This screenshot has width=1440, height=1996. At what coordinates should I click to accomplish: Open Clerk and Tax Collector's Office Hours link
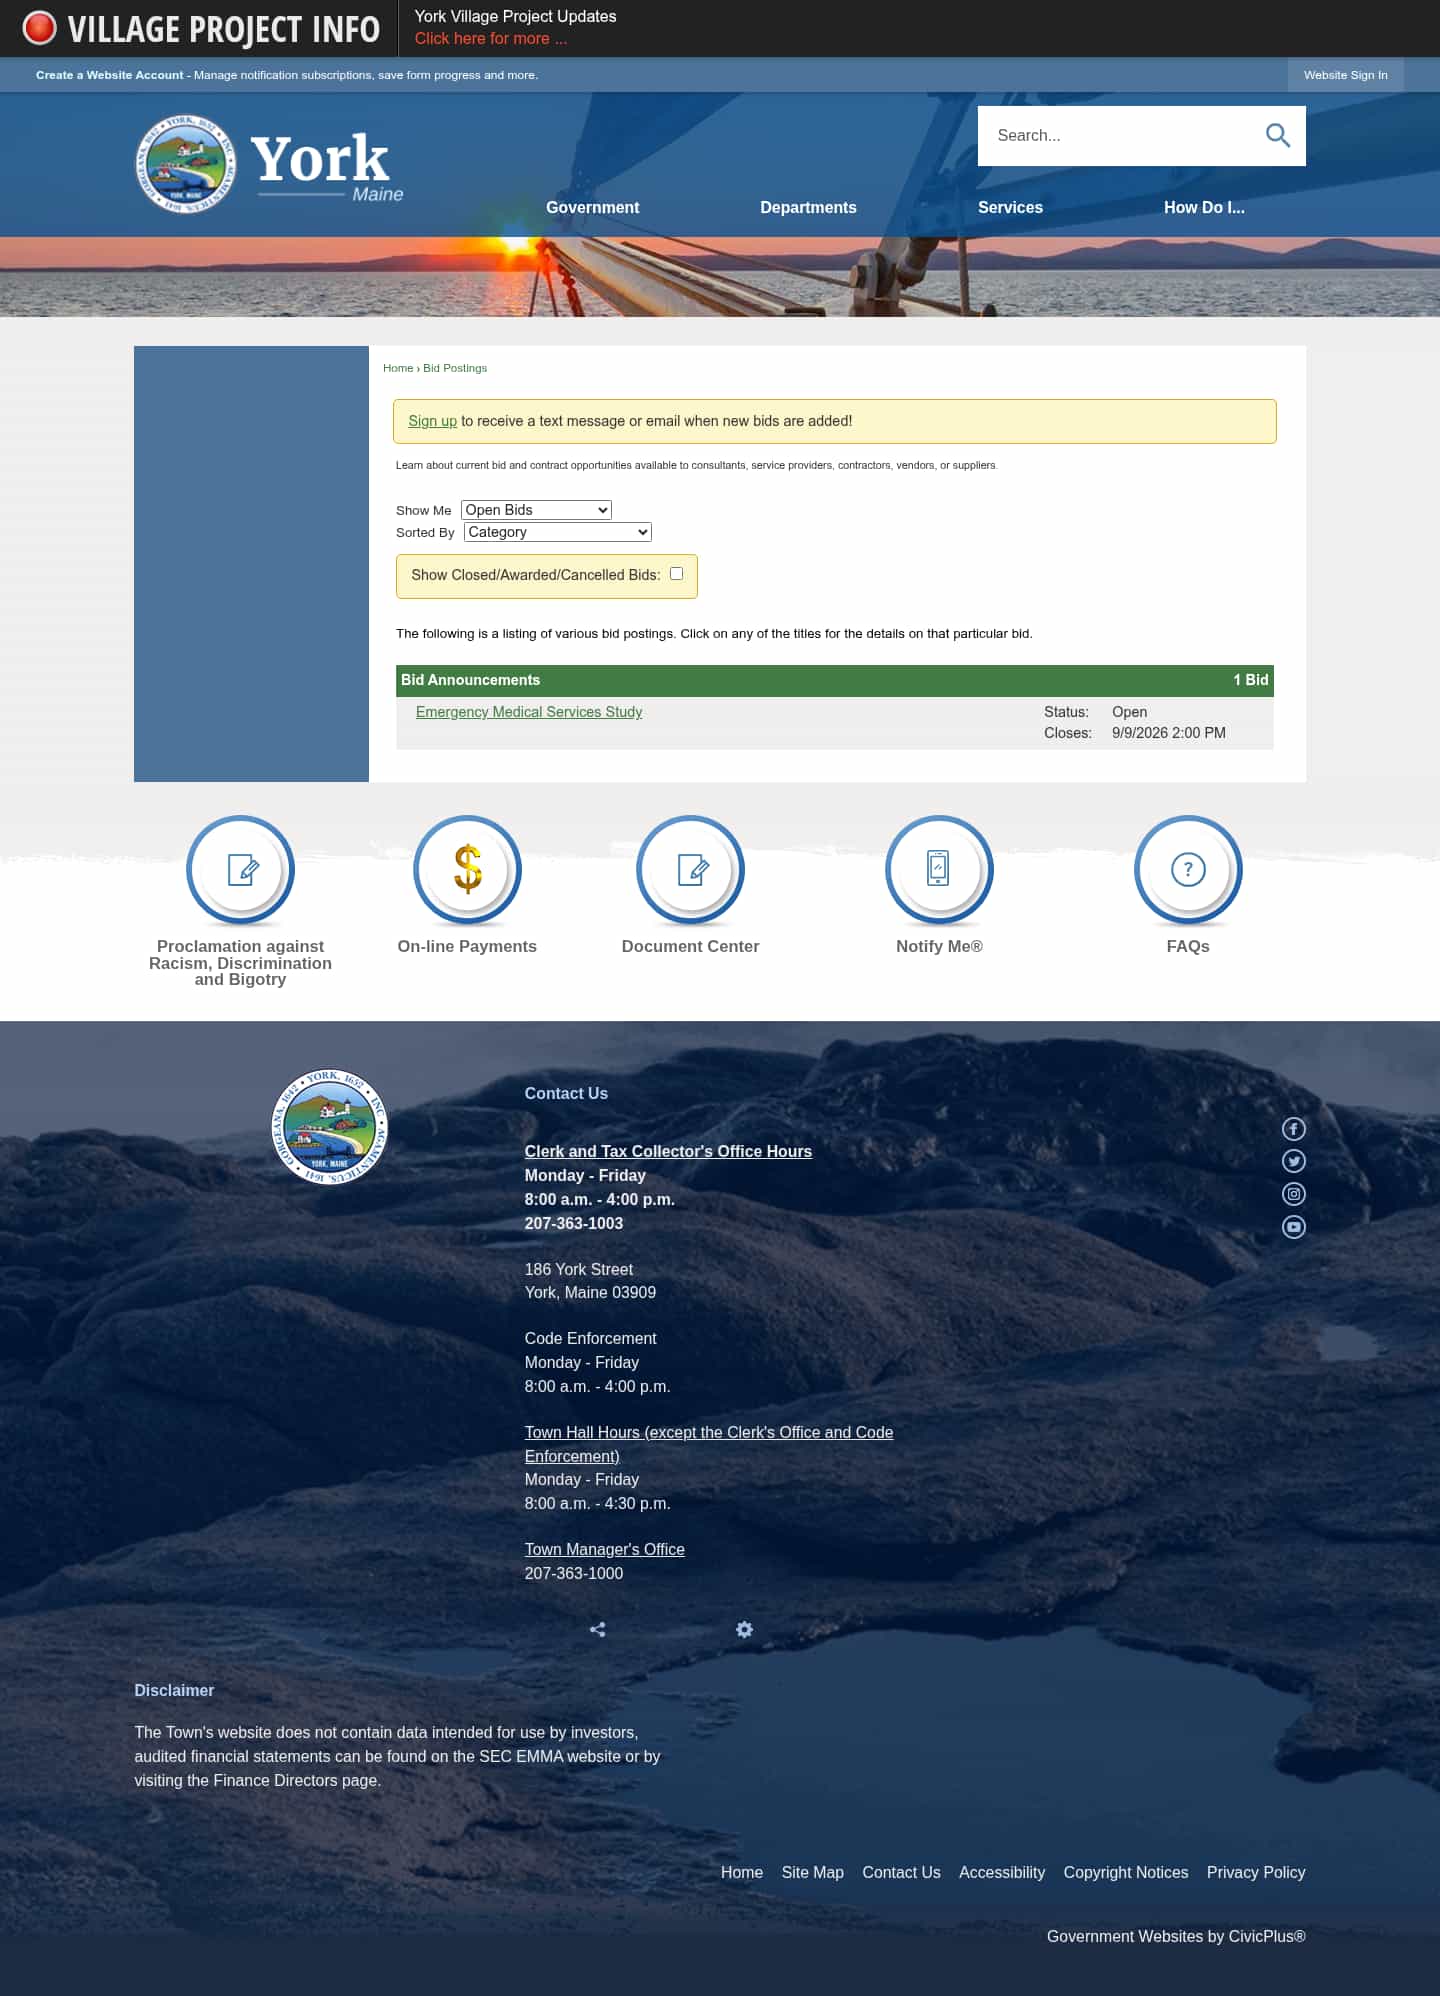pos(668,1151)
